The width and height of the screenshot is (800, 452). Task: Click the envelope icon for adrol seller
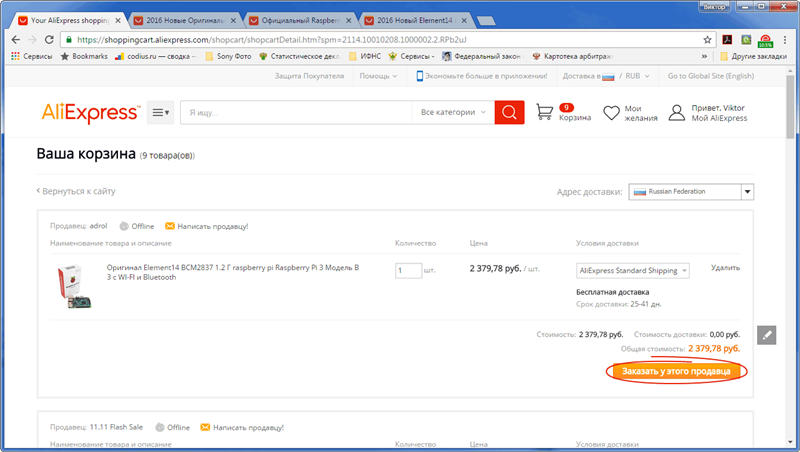coord(169,226)
